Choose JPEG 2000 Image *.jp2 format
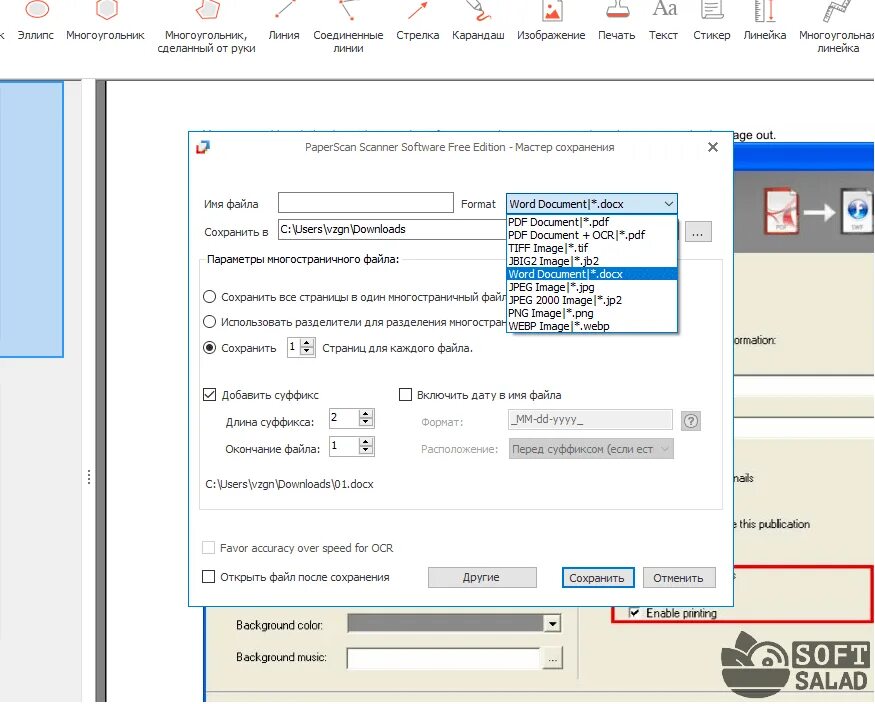This screenshot has width=875, height=704. point(592,300)
